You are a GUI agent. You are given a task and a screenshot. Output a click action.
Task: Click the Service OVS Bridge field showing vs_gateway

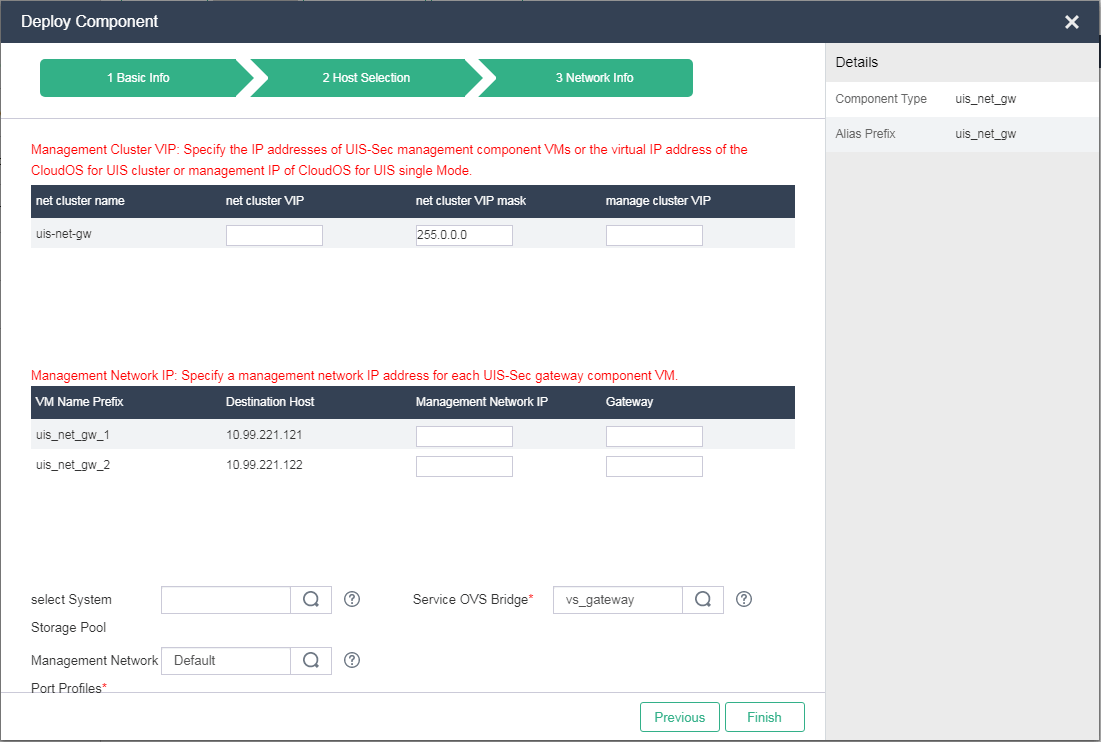[x=617, y=599]
